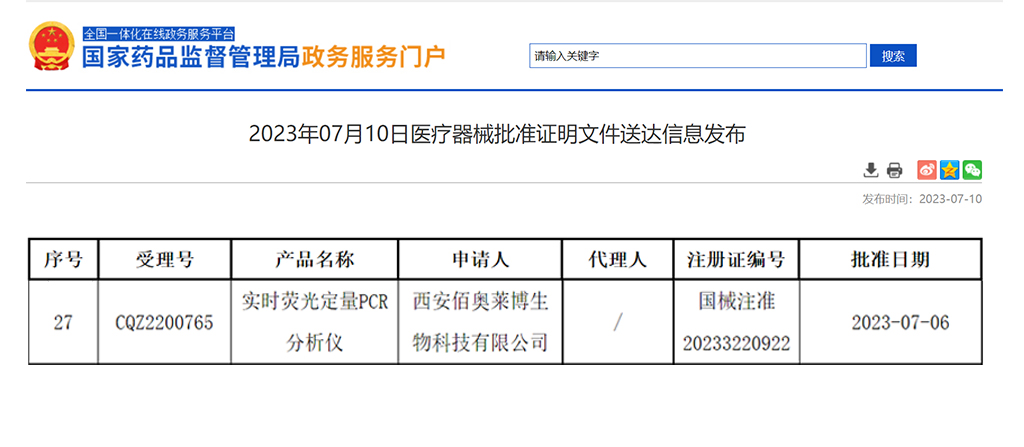
Task: Click applicant 西安佰奥莱博生物科技有限公司 cell
Action: coord(480,322)
